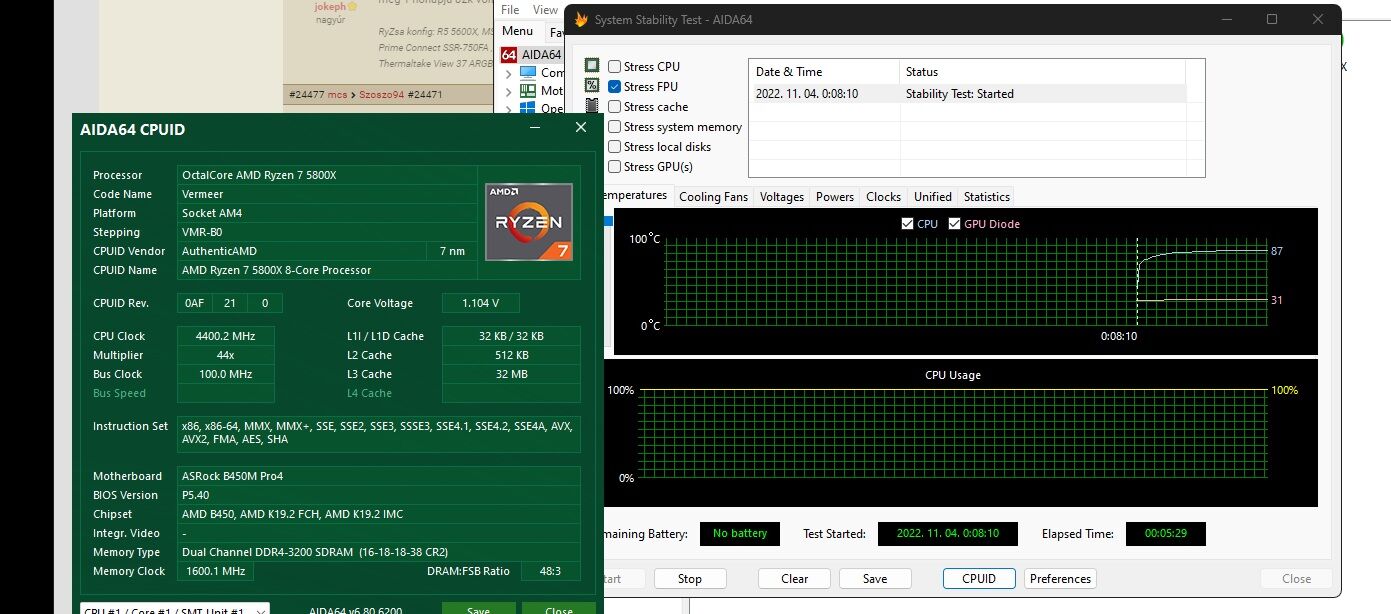Click the Stress cache memory chip icon
The height and width of the screenshot is (614, 1391).
pyautogui.click(x=592, y=106)
